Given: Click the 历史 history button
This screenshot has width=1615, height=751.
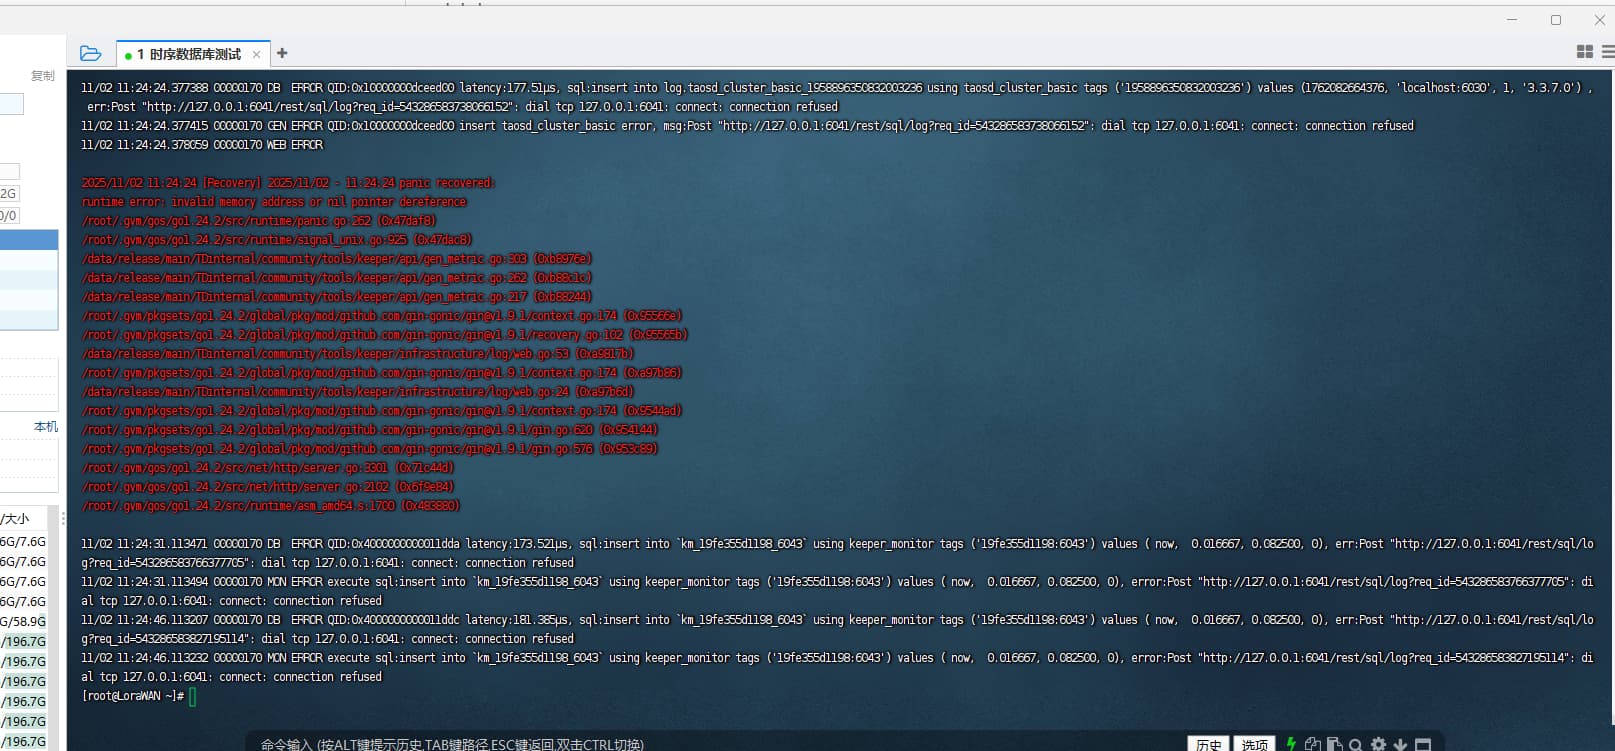Looking at the screenshot, I should [x=1208, y=744].
